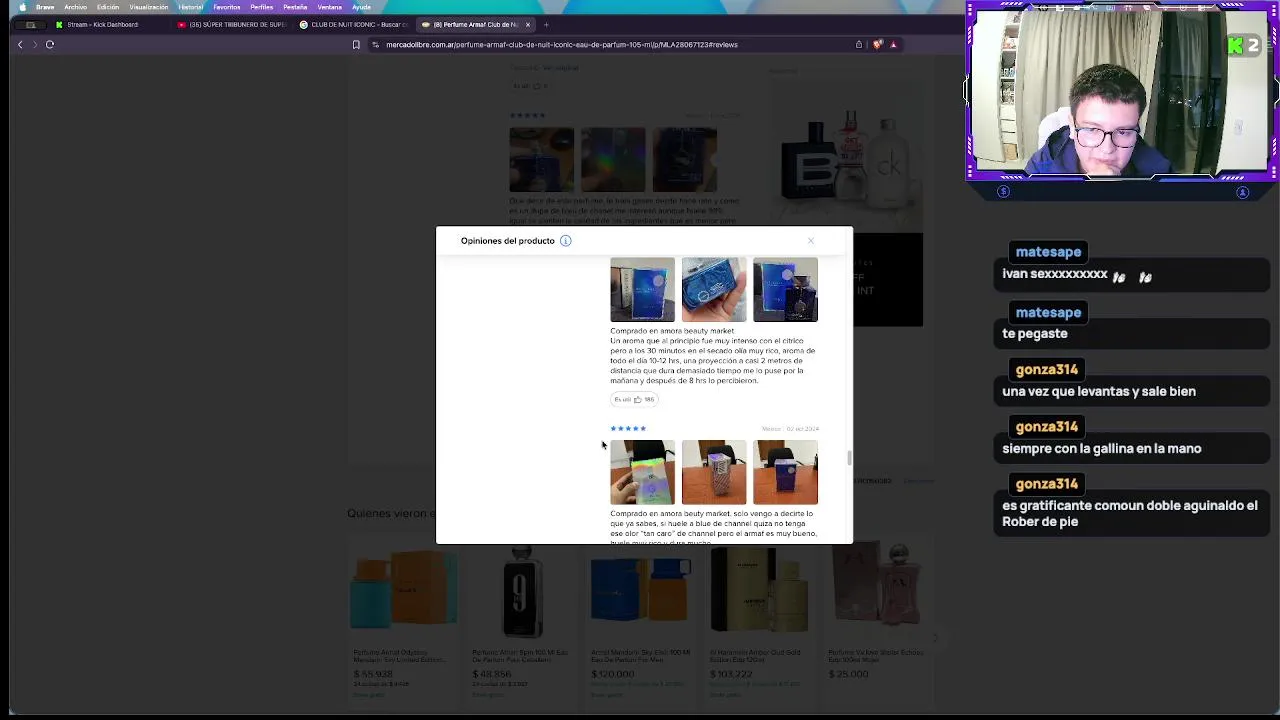Viewport: 1280px width, 720px height.
Task: Click first review thumbnail on background page
Action: 541,160
